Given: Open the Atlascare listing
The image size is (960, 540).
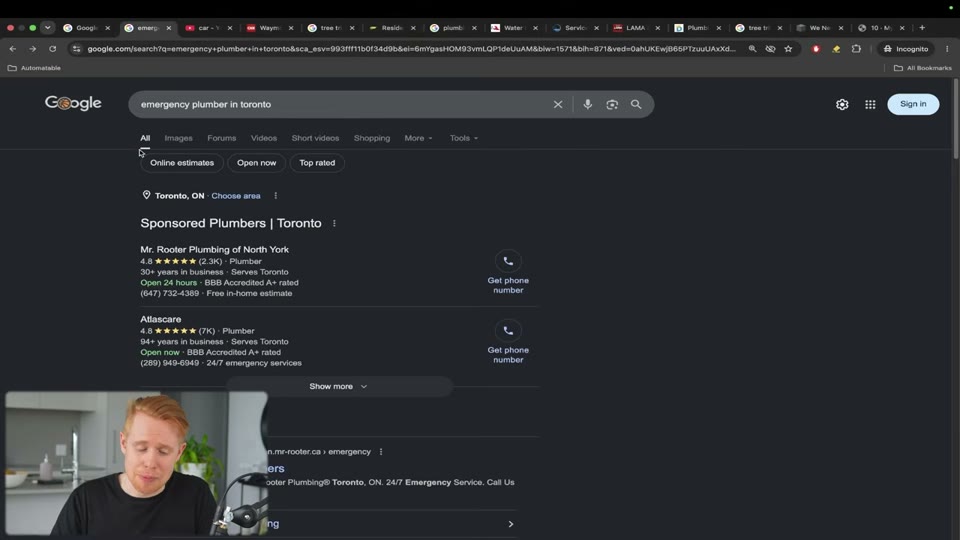Looking at the screenshot, I should (x=160, y=320).
